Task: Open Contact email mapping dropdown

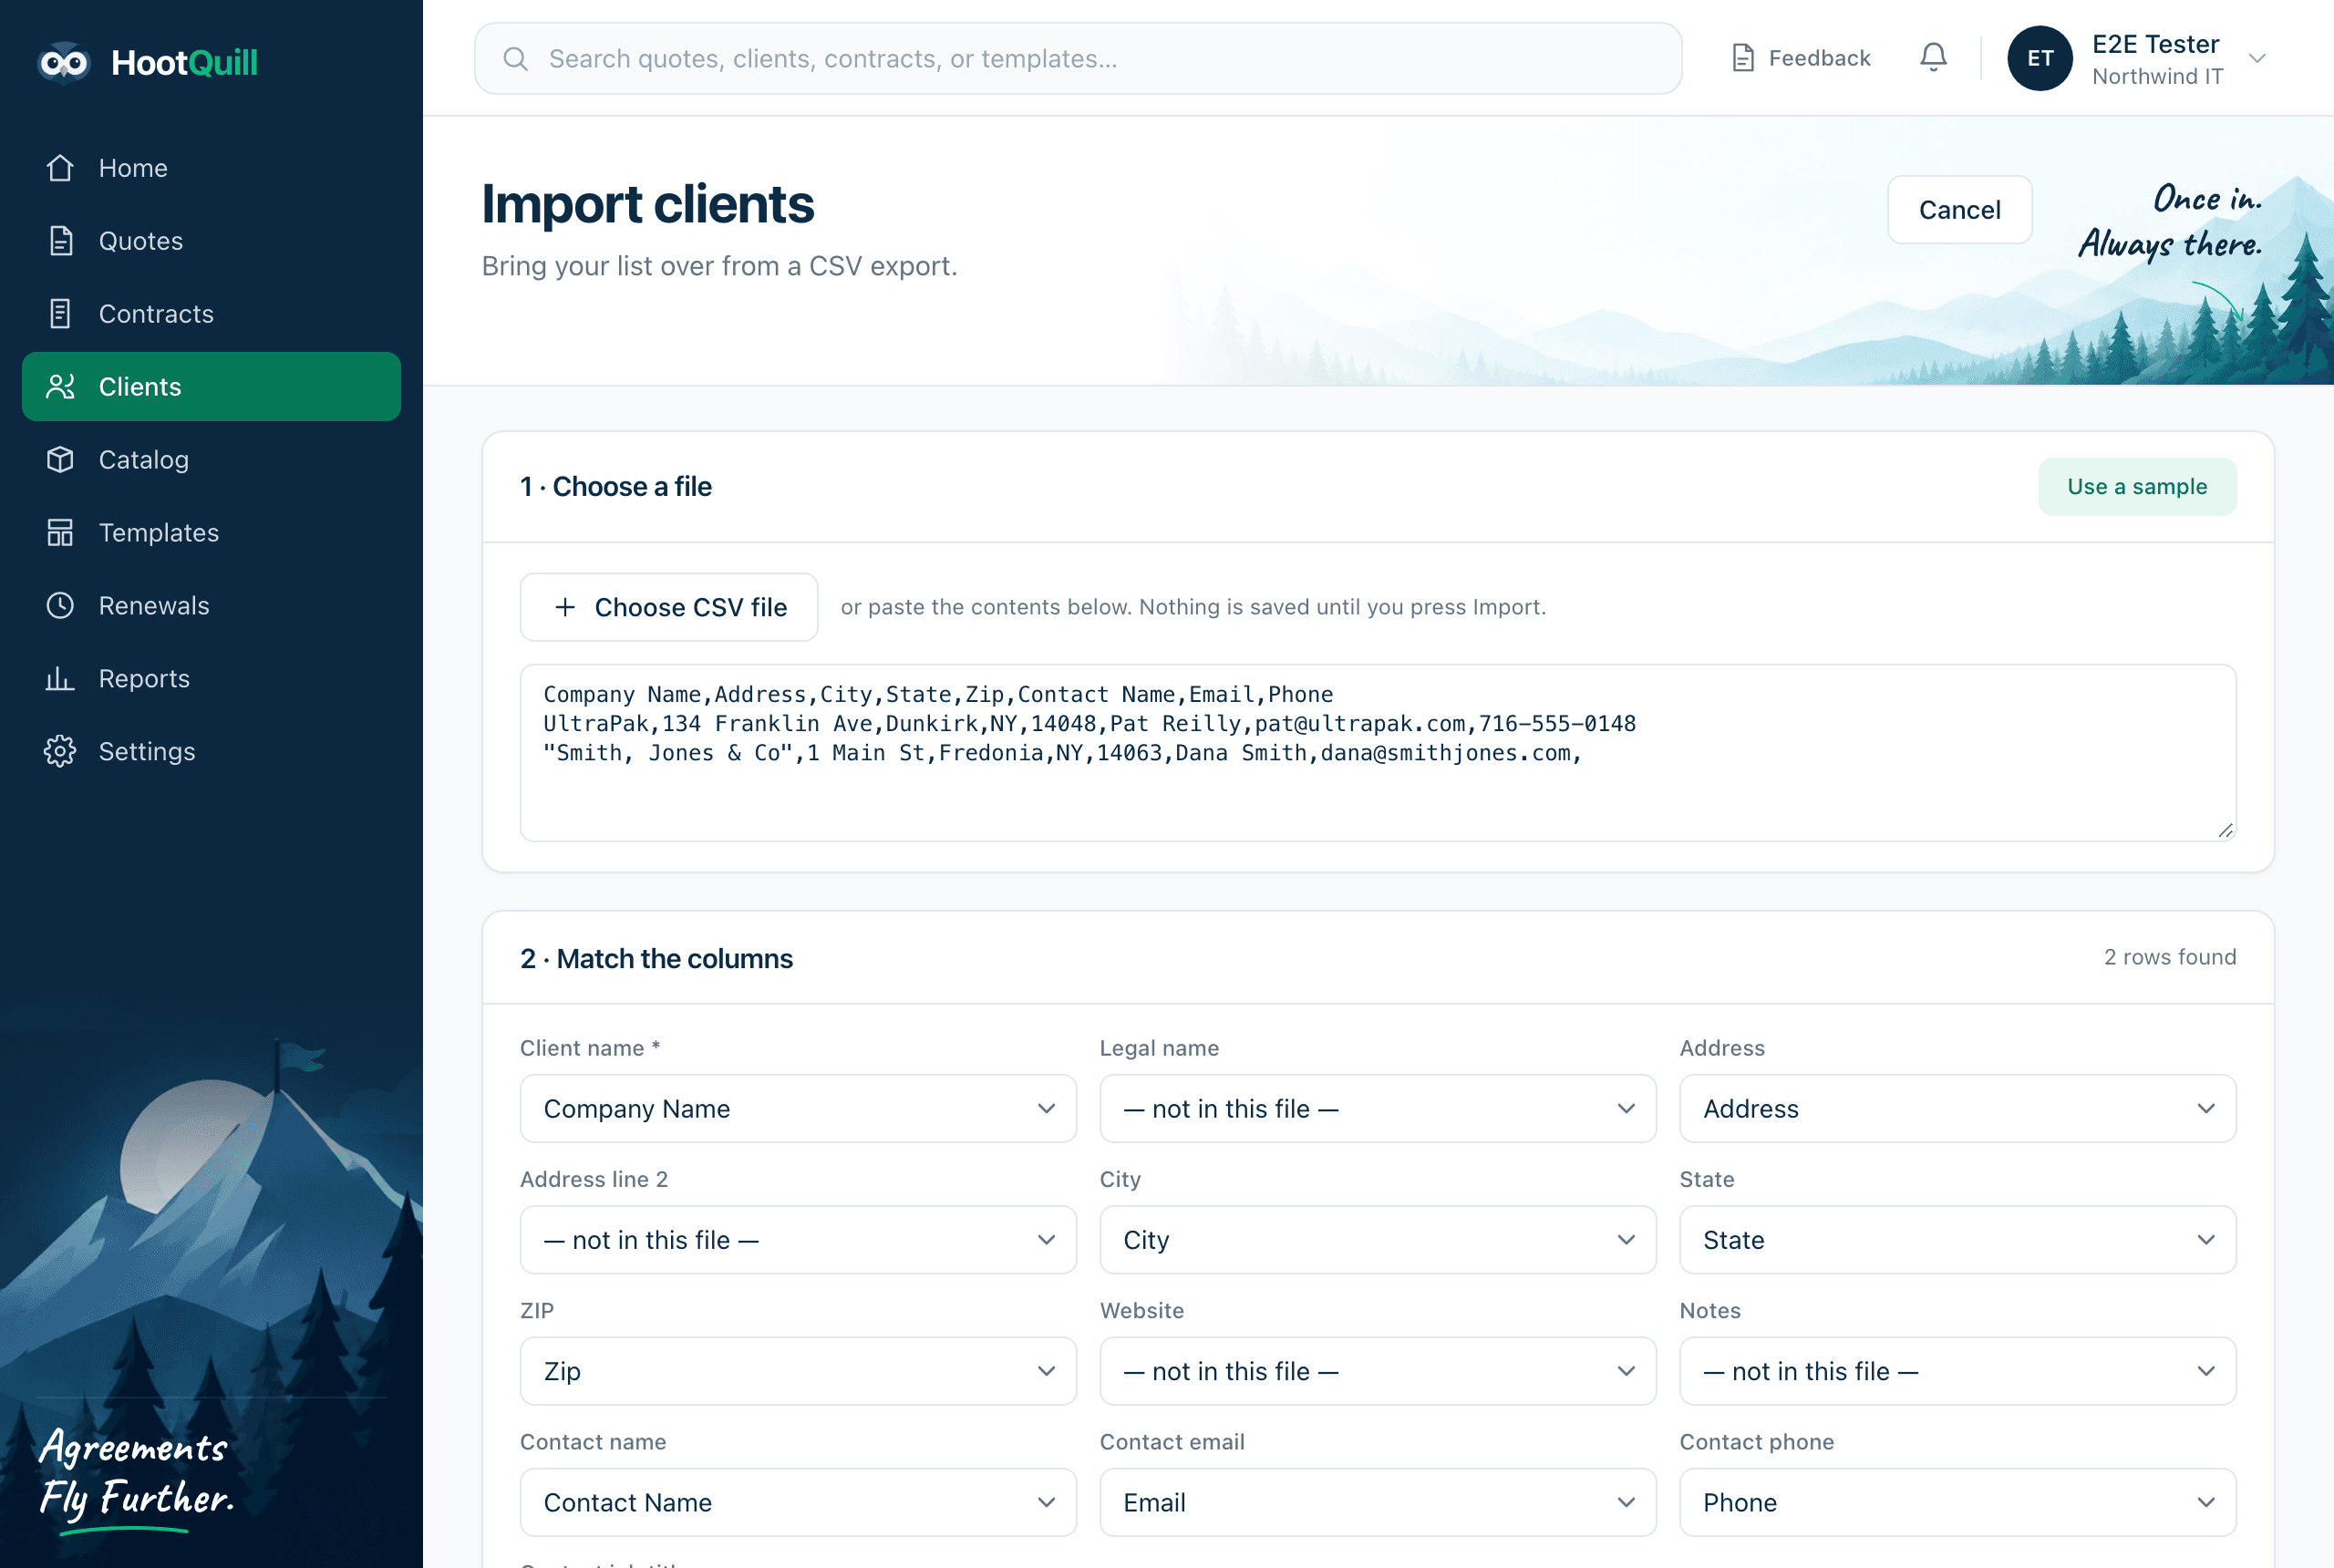Action: (x=1377, y=1503)
